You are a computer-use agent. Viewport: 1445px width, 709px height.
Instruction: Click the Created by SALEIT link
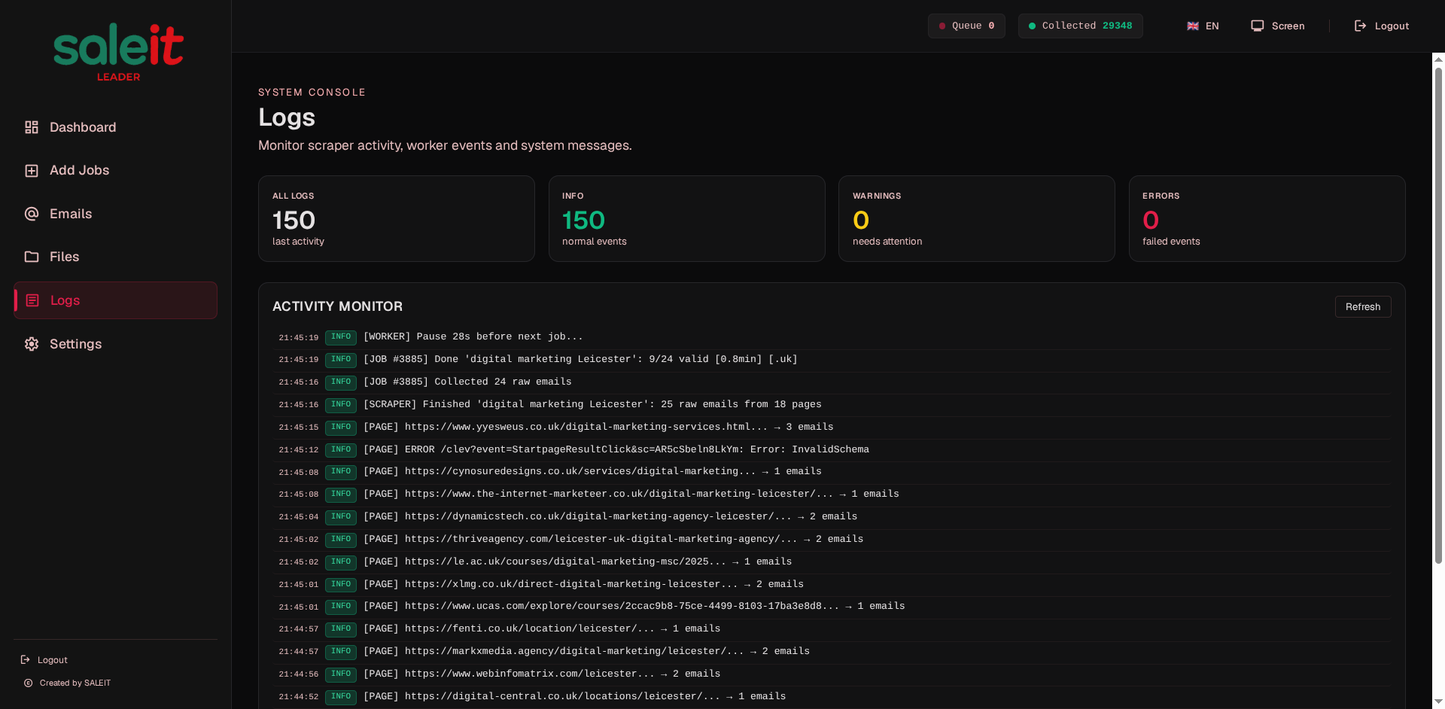67,683
